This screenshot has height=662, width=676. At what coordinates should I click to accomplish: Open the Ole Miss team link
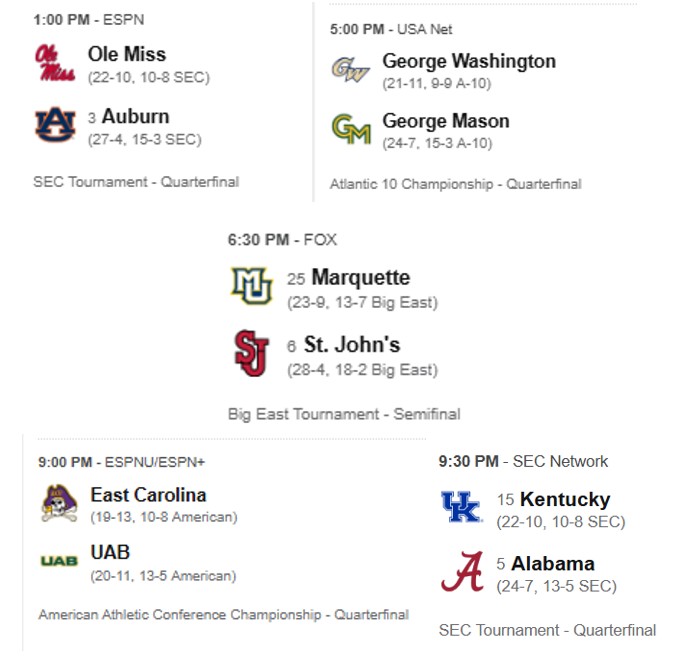pos(127,54)
